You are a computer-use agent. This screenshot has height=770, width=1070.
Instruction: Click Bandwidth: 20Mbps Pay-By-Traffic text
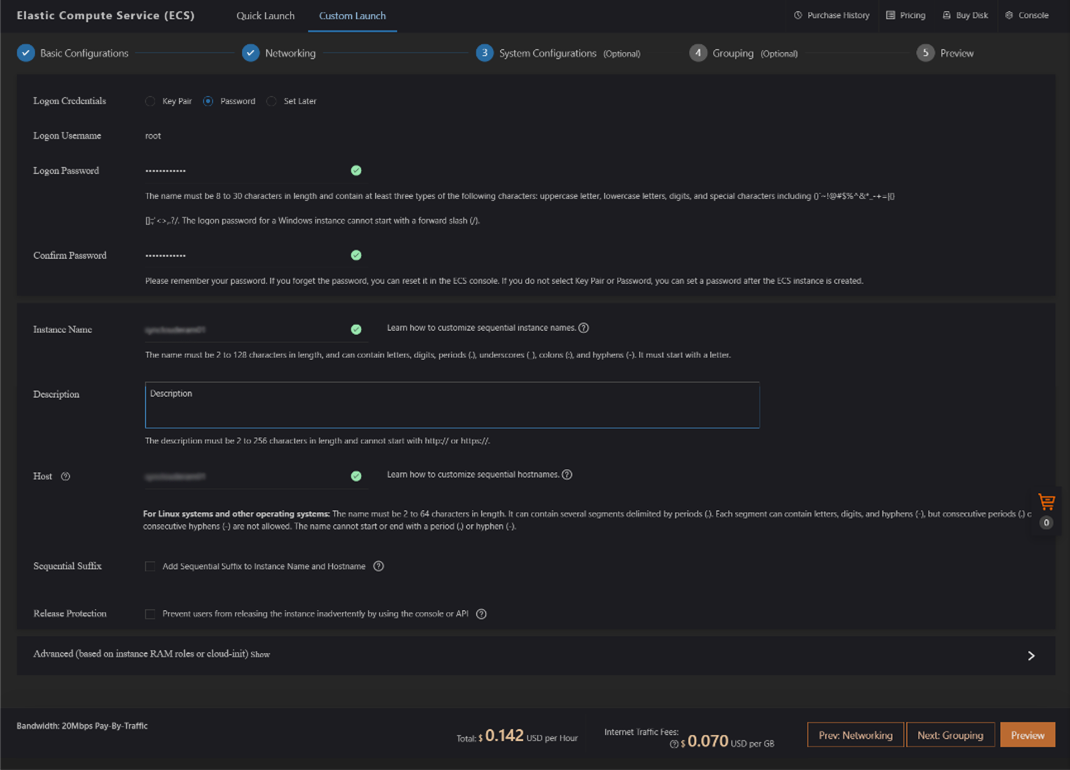[x=82, y=726]
